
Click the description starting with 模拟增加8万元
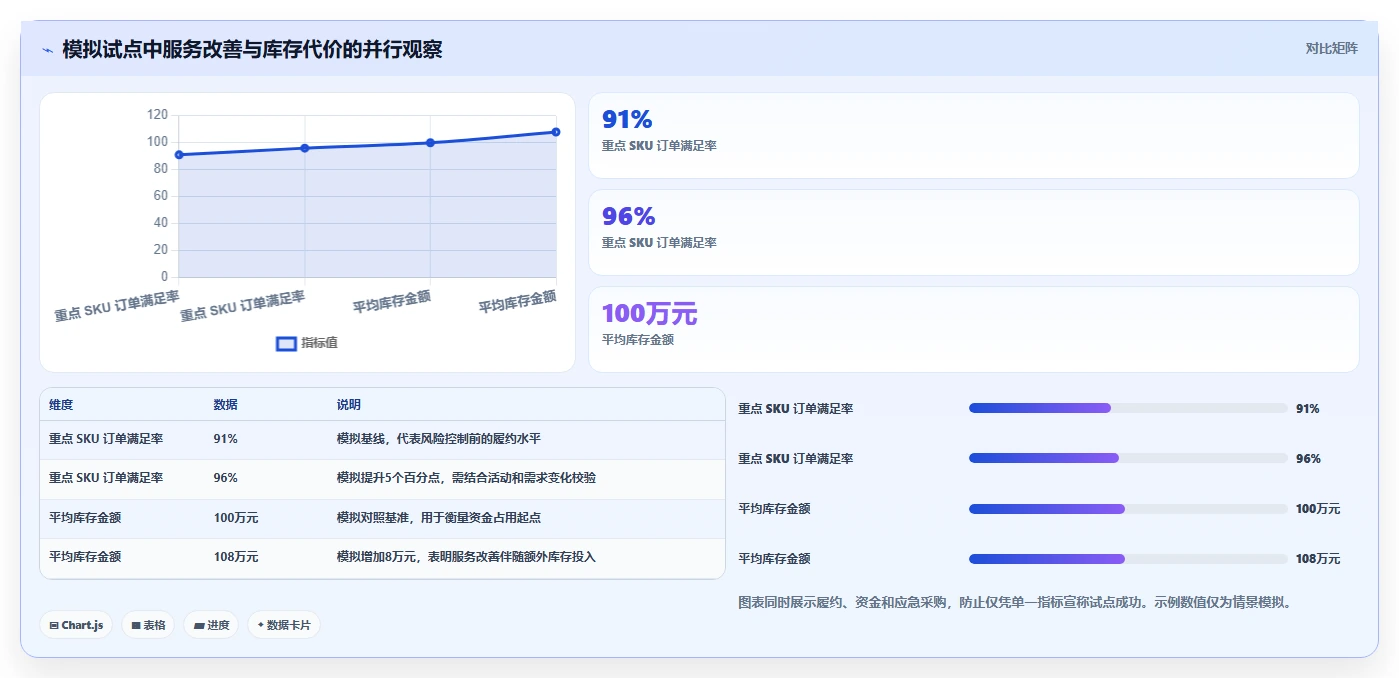467,557
